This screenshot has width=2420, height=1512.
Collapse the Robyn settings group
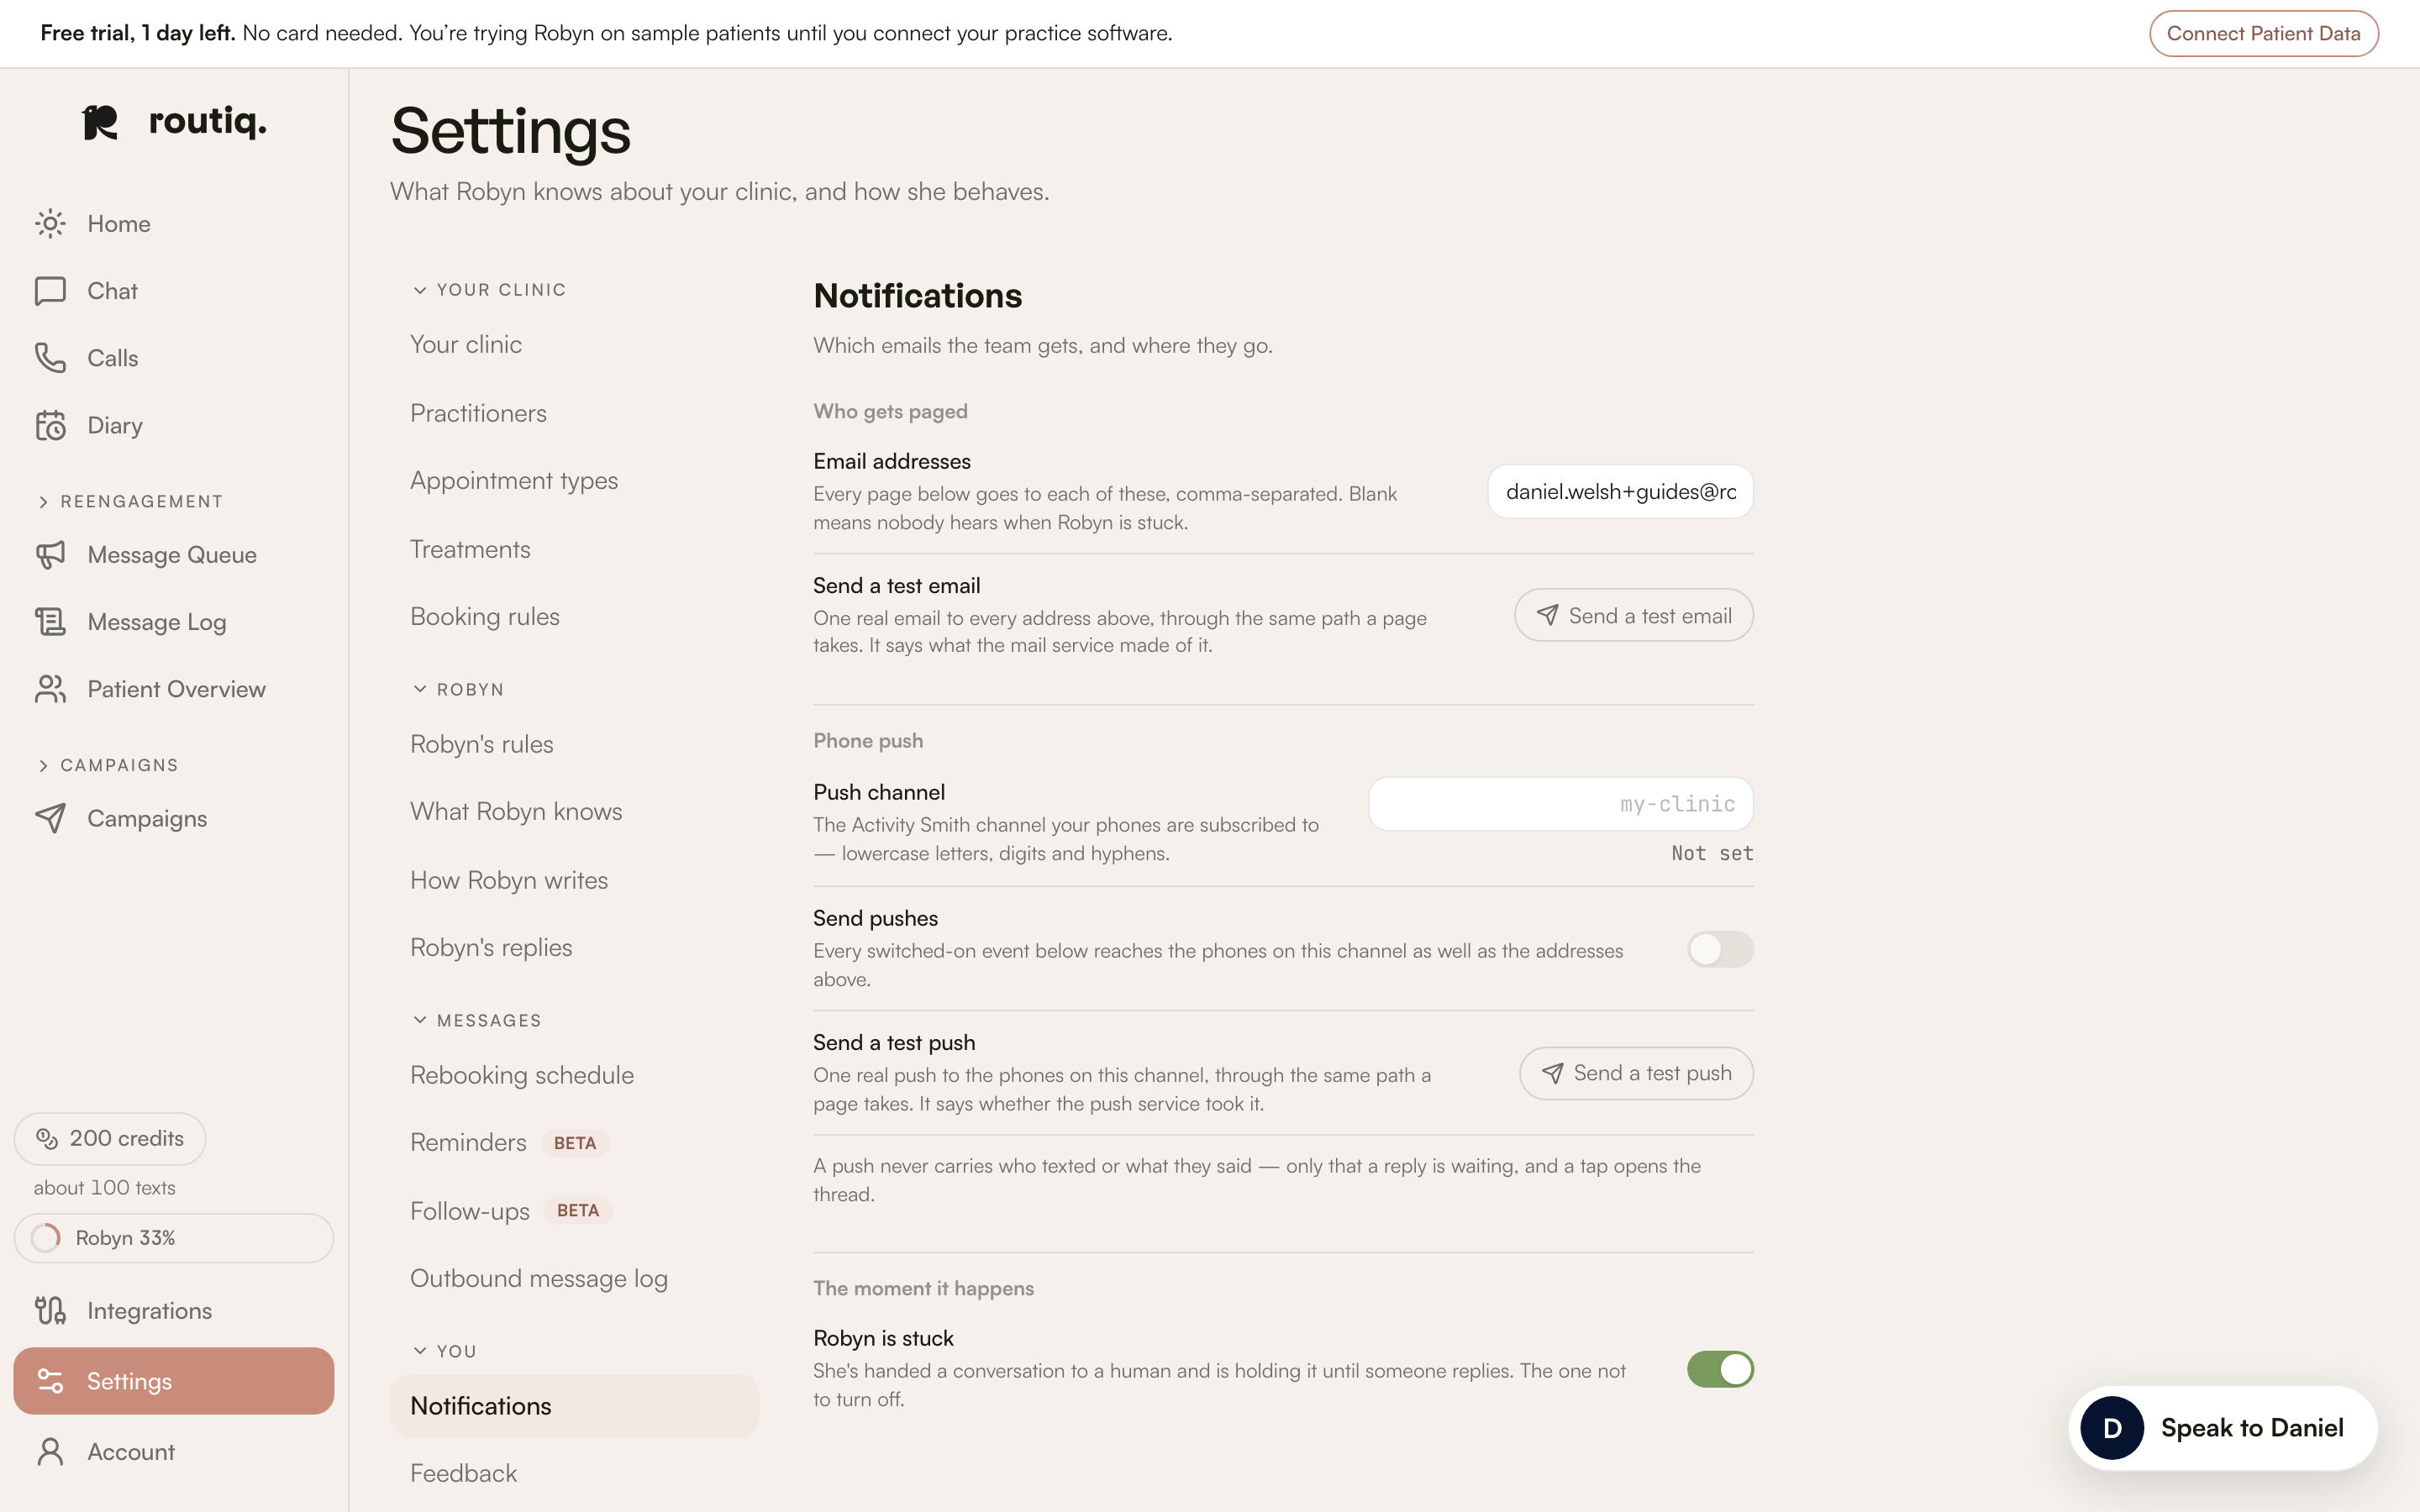(458, 689)
